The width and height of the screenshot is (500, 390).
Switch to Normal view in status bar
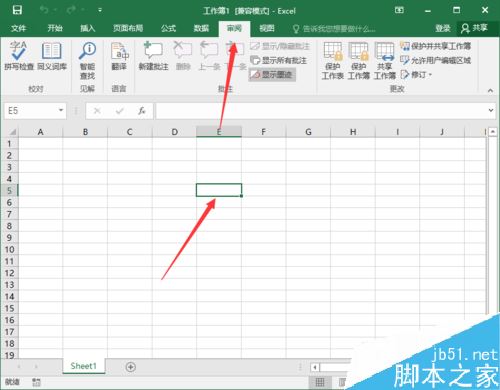click(320, 382)
